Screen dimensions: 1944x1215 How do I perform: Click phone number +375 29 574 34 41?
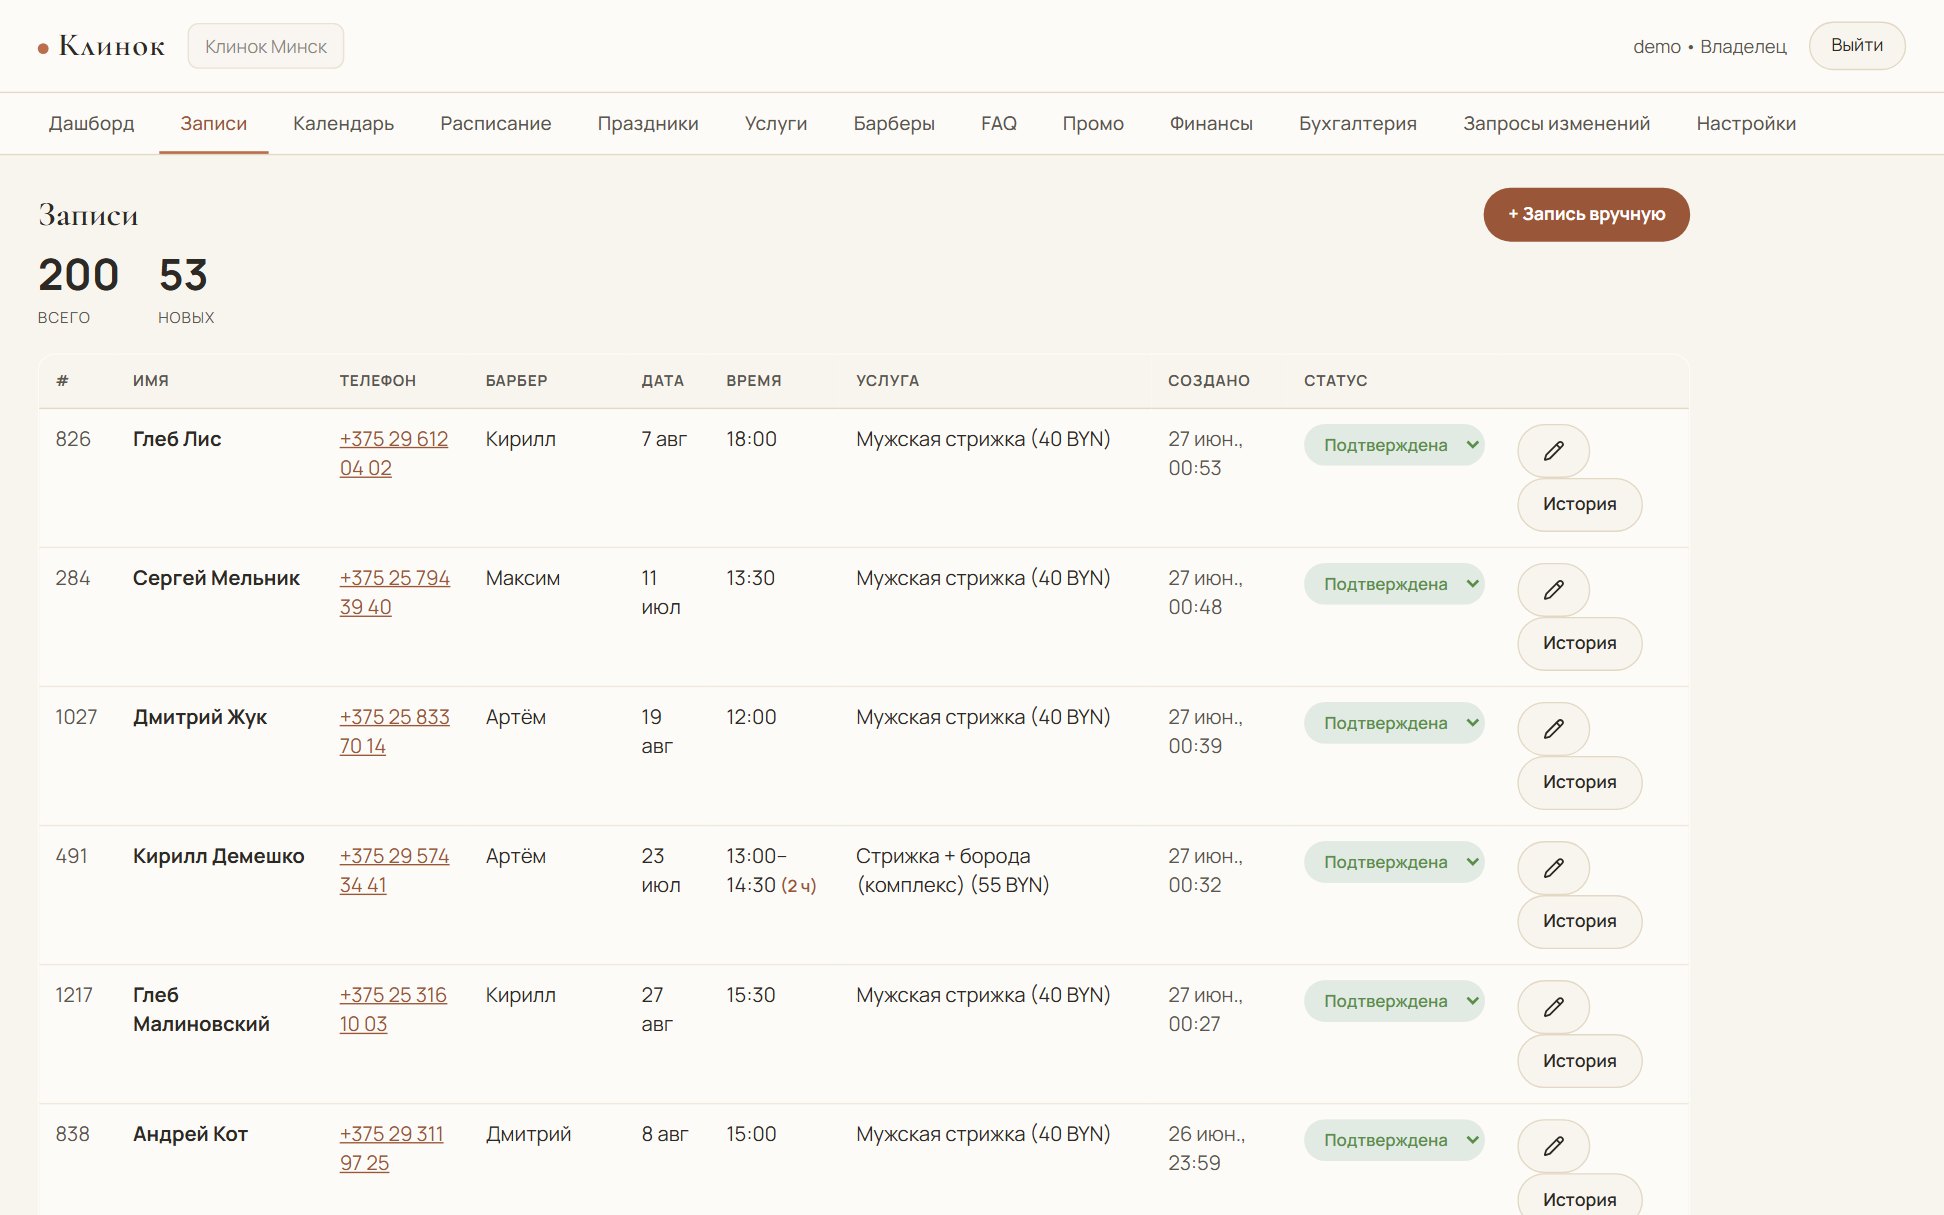click(x=395, y=870)
